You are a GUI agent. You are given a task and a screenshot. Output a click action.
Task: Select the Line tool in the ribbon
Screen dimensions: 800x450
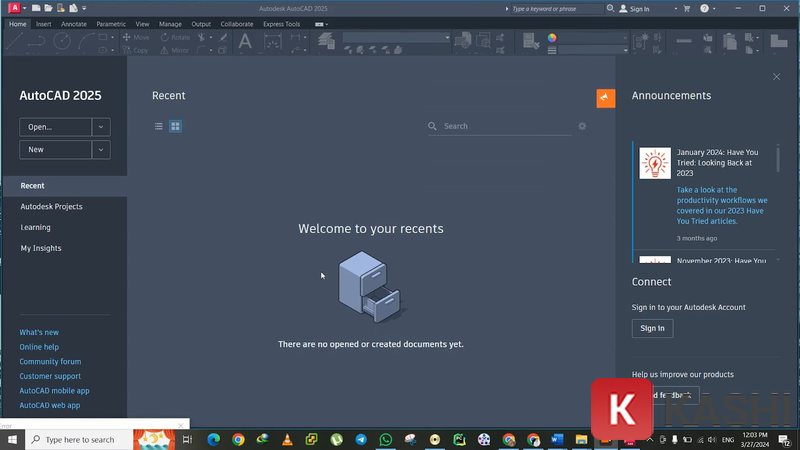tap(14, 41)
